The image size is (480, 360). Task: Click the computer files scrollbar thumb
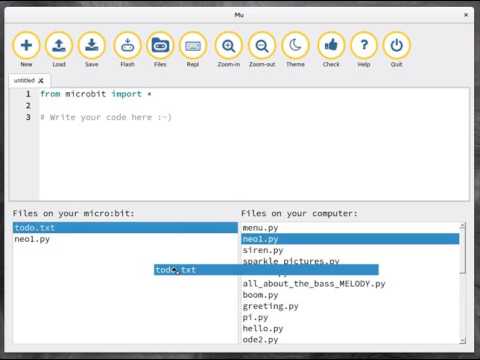tap(462, 252)
